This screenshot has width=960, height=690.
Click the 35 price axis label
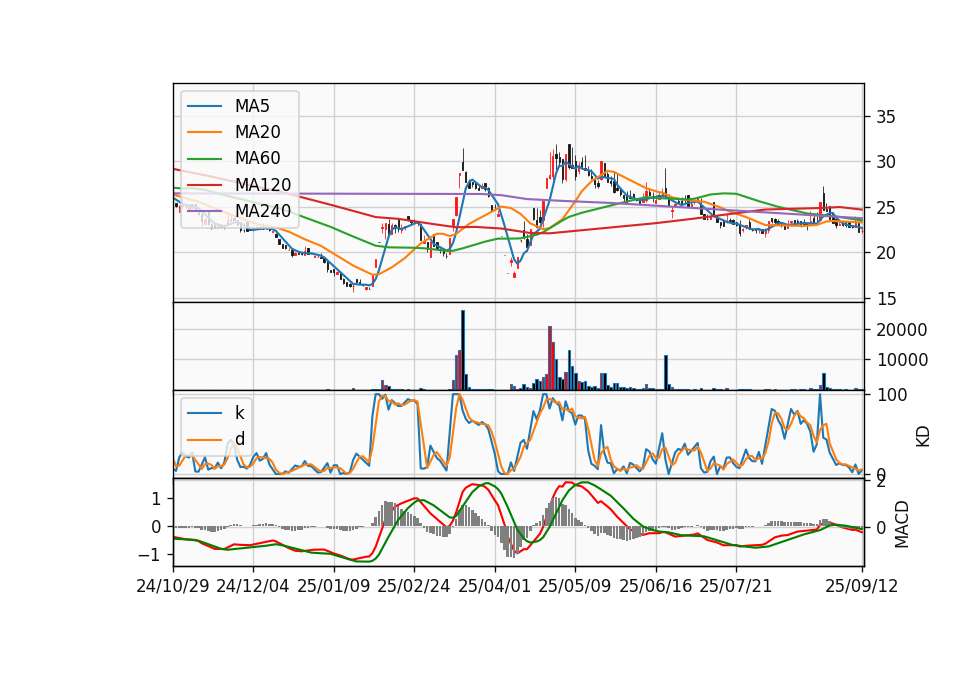pyautogui.click(x=886, y=117)
